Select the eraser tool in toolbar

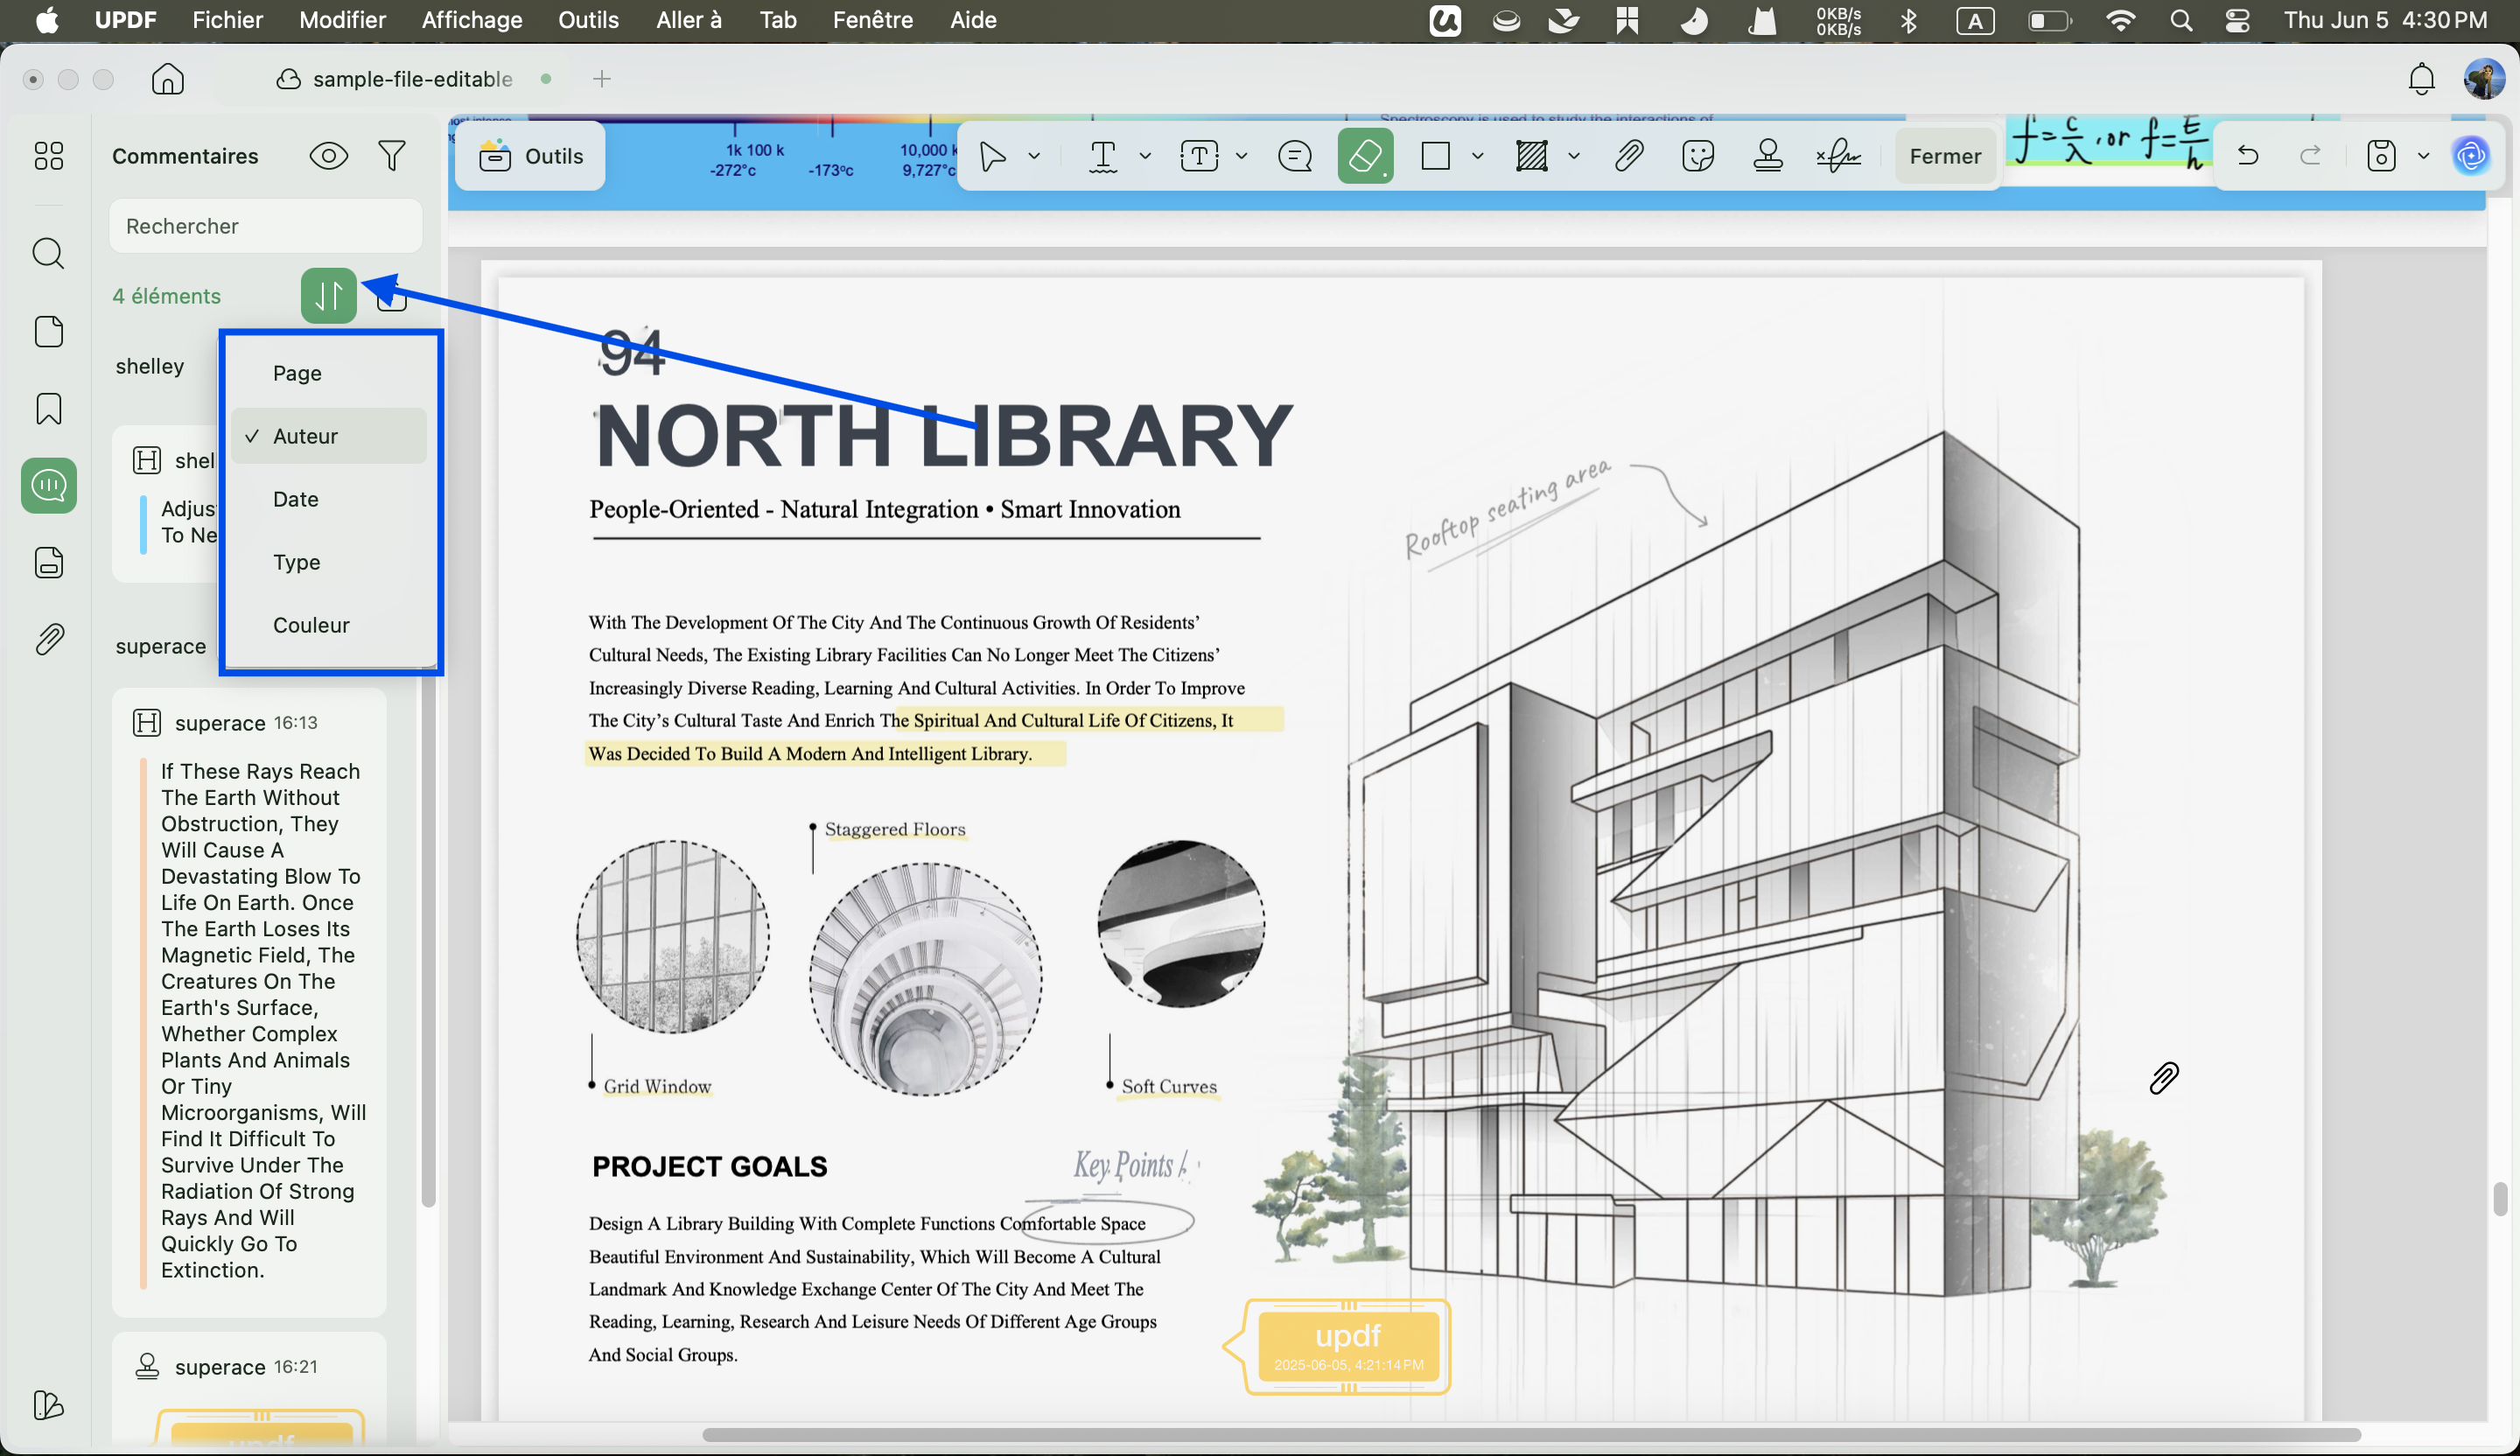click(1365, 156)
